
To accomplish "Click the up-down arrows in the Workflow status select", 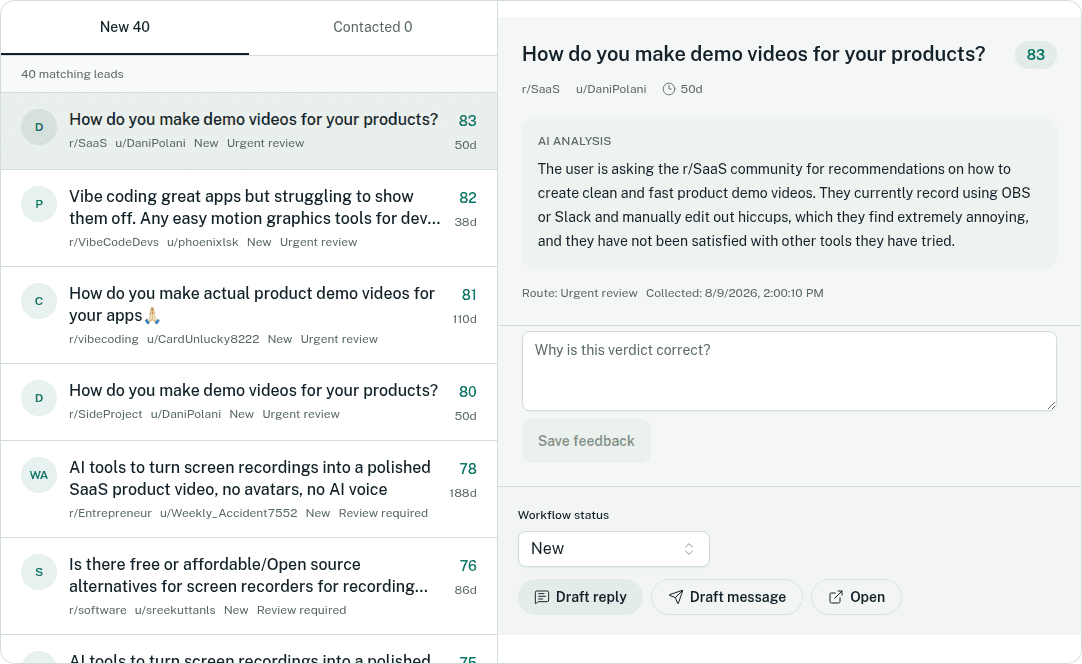I will click(x=689, y=549).
